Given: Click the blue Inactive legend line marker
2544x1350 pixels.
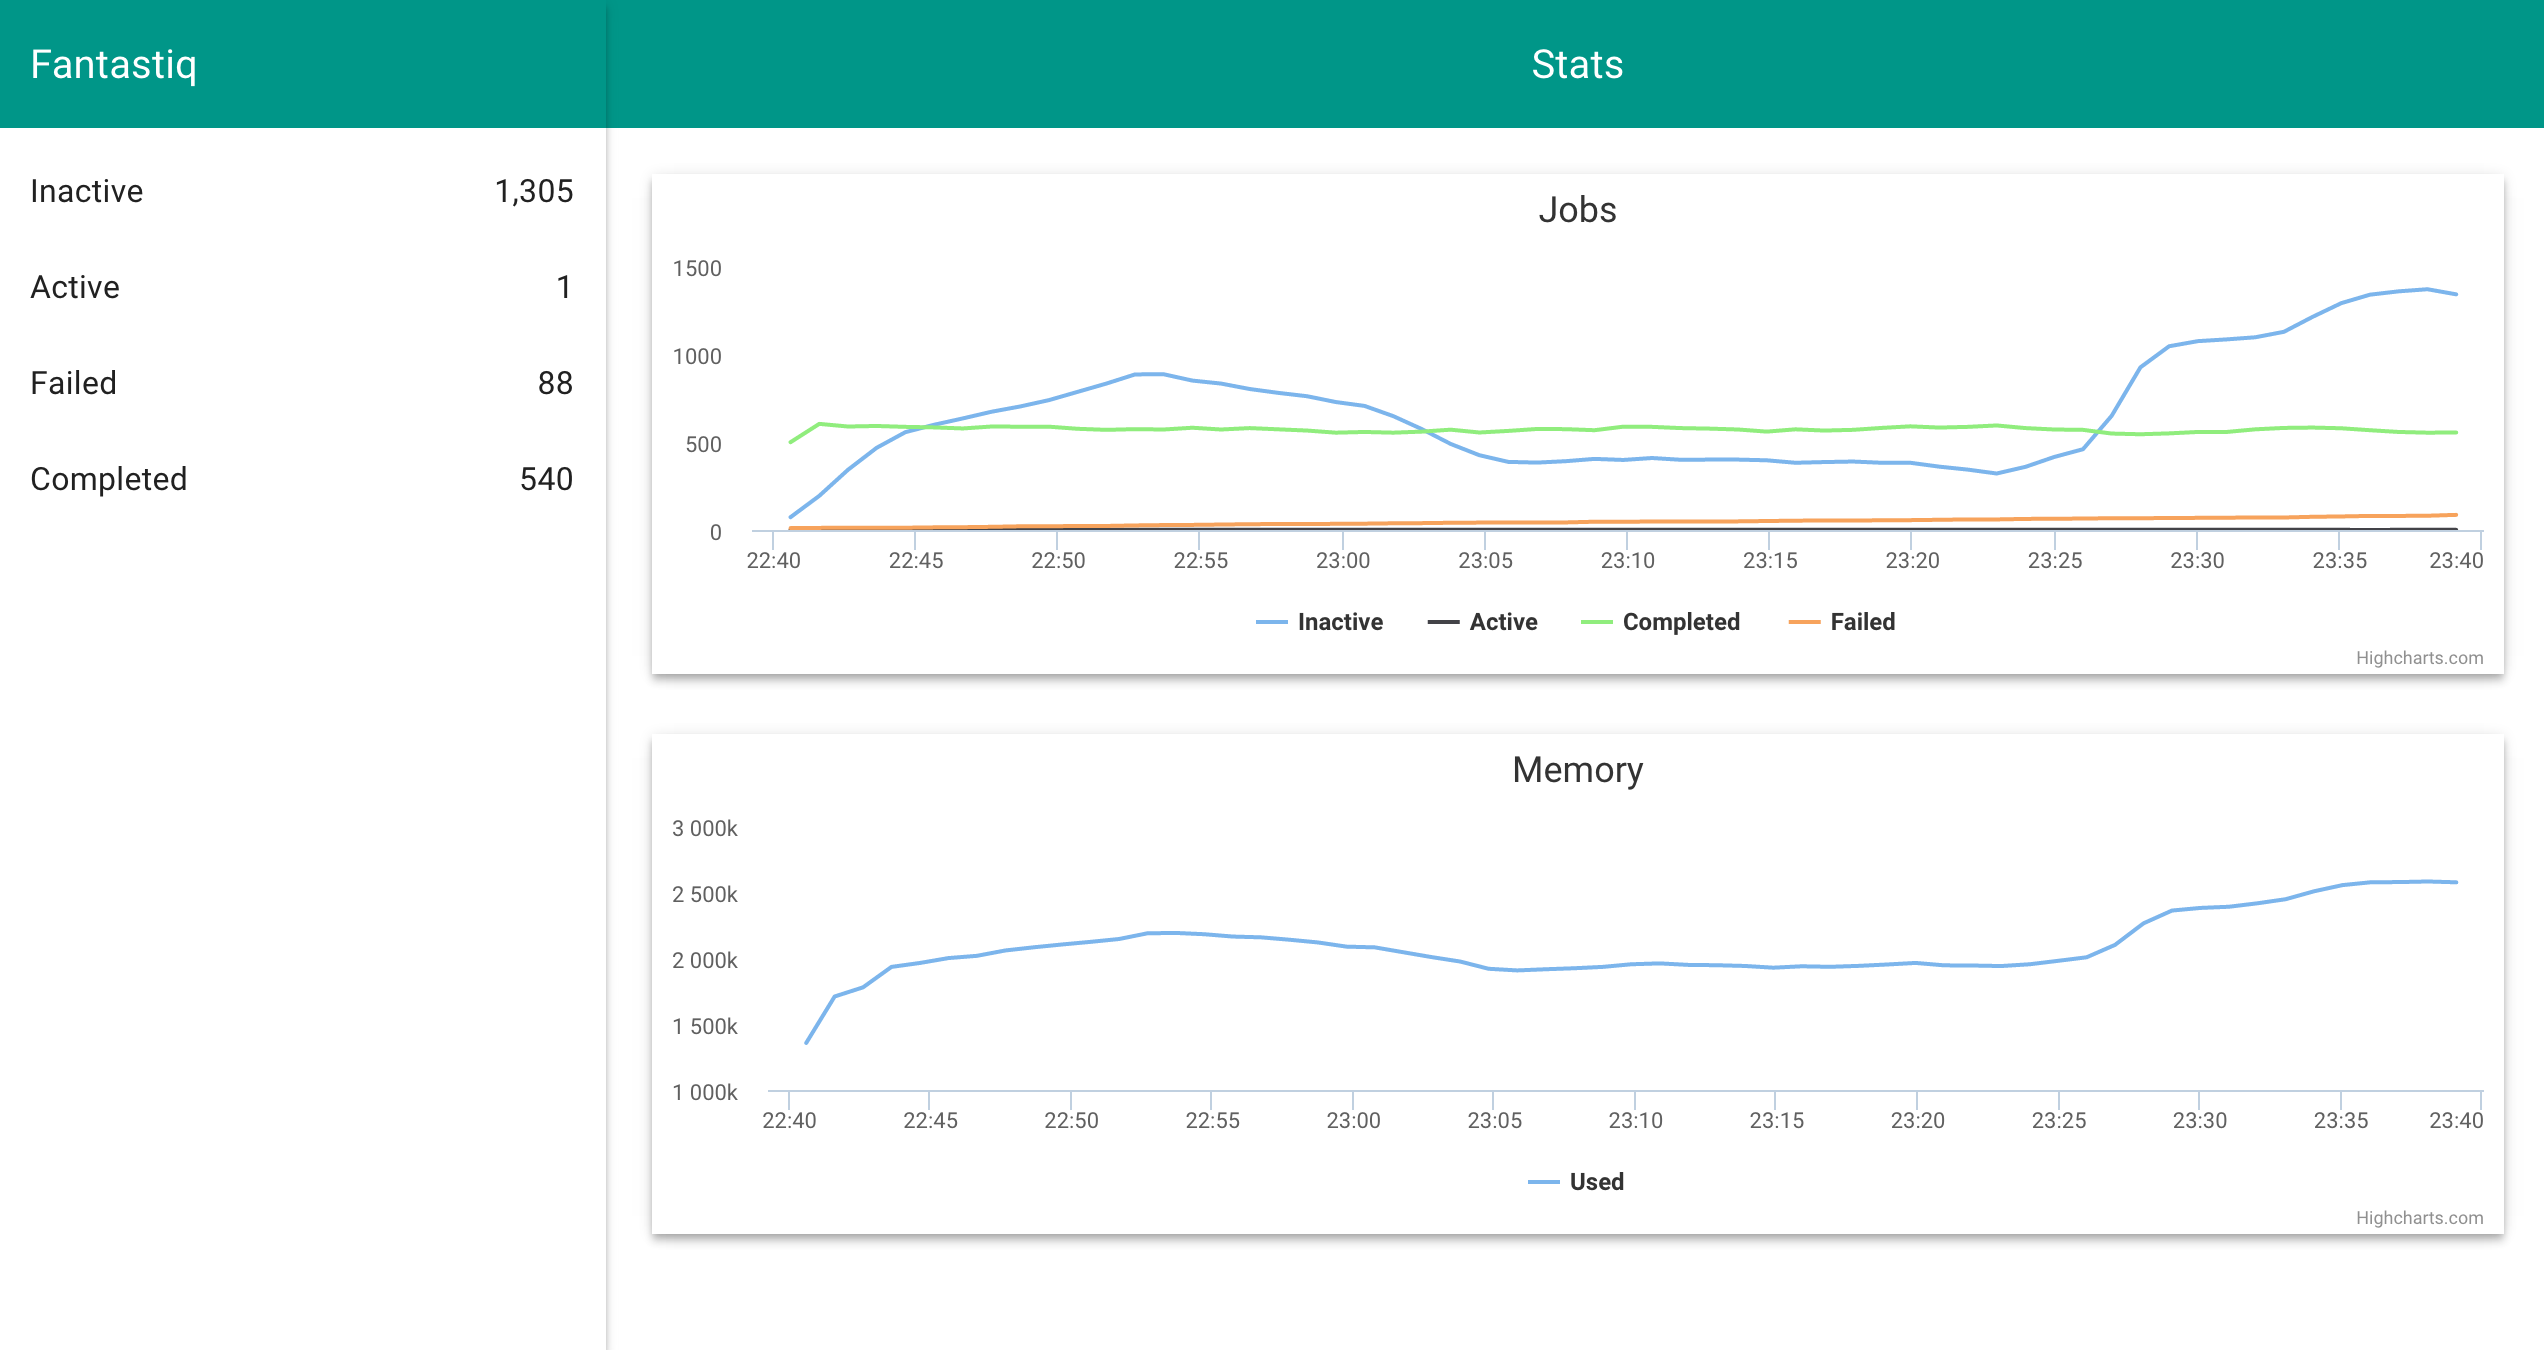Looking at the screenshot, I should 1271,622.
